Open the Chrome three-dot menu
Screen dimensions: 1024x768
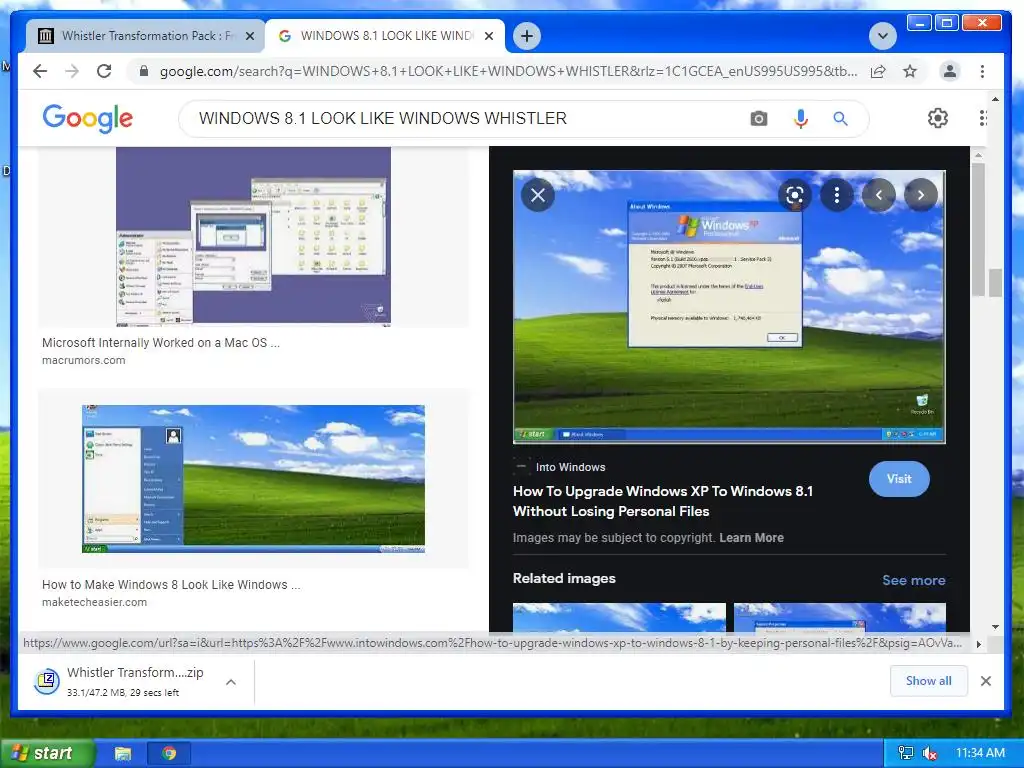click(982, 71)
